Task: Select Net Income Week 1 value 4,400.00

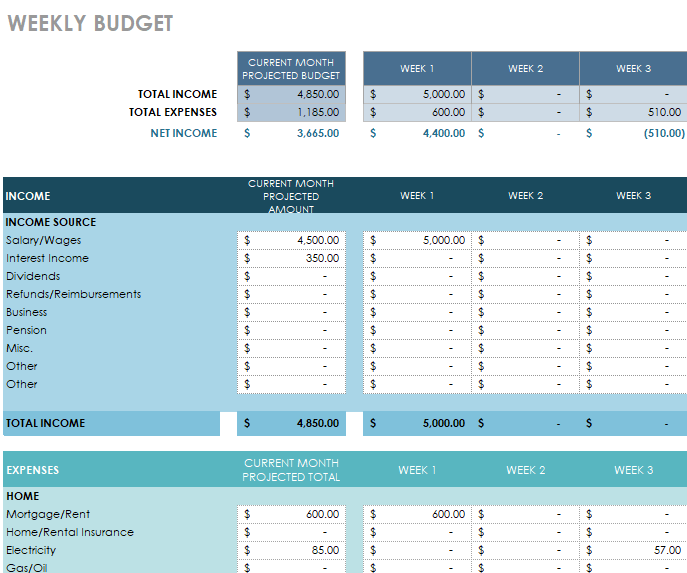Action: (x=417, y=133)
